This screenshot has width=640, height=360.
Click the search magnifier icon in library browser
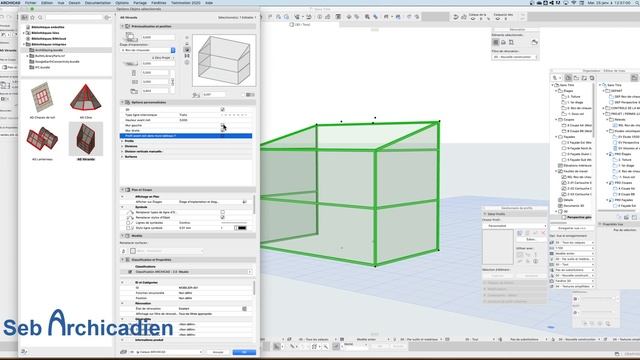(40, 18)
